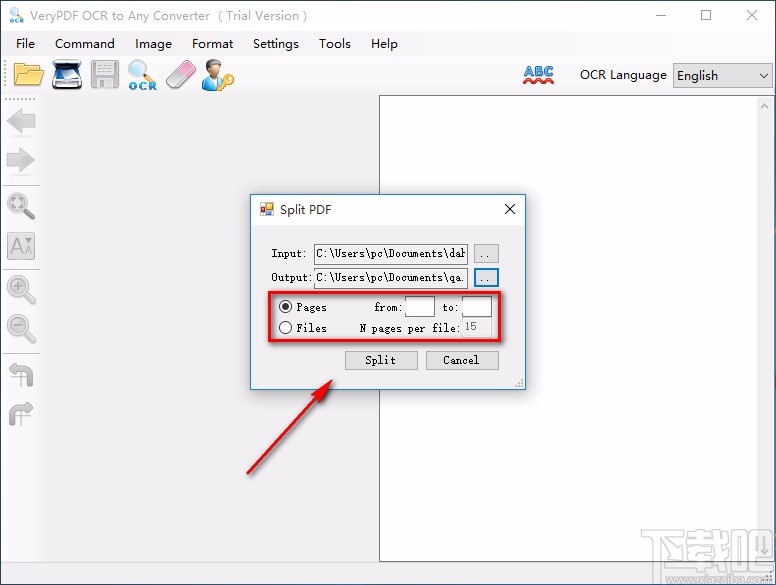Run OCR with the magnifier OCR icon
776x585 pixels.
[142, 75]
